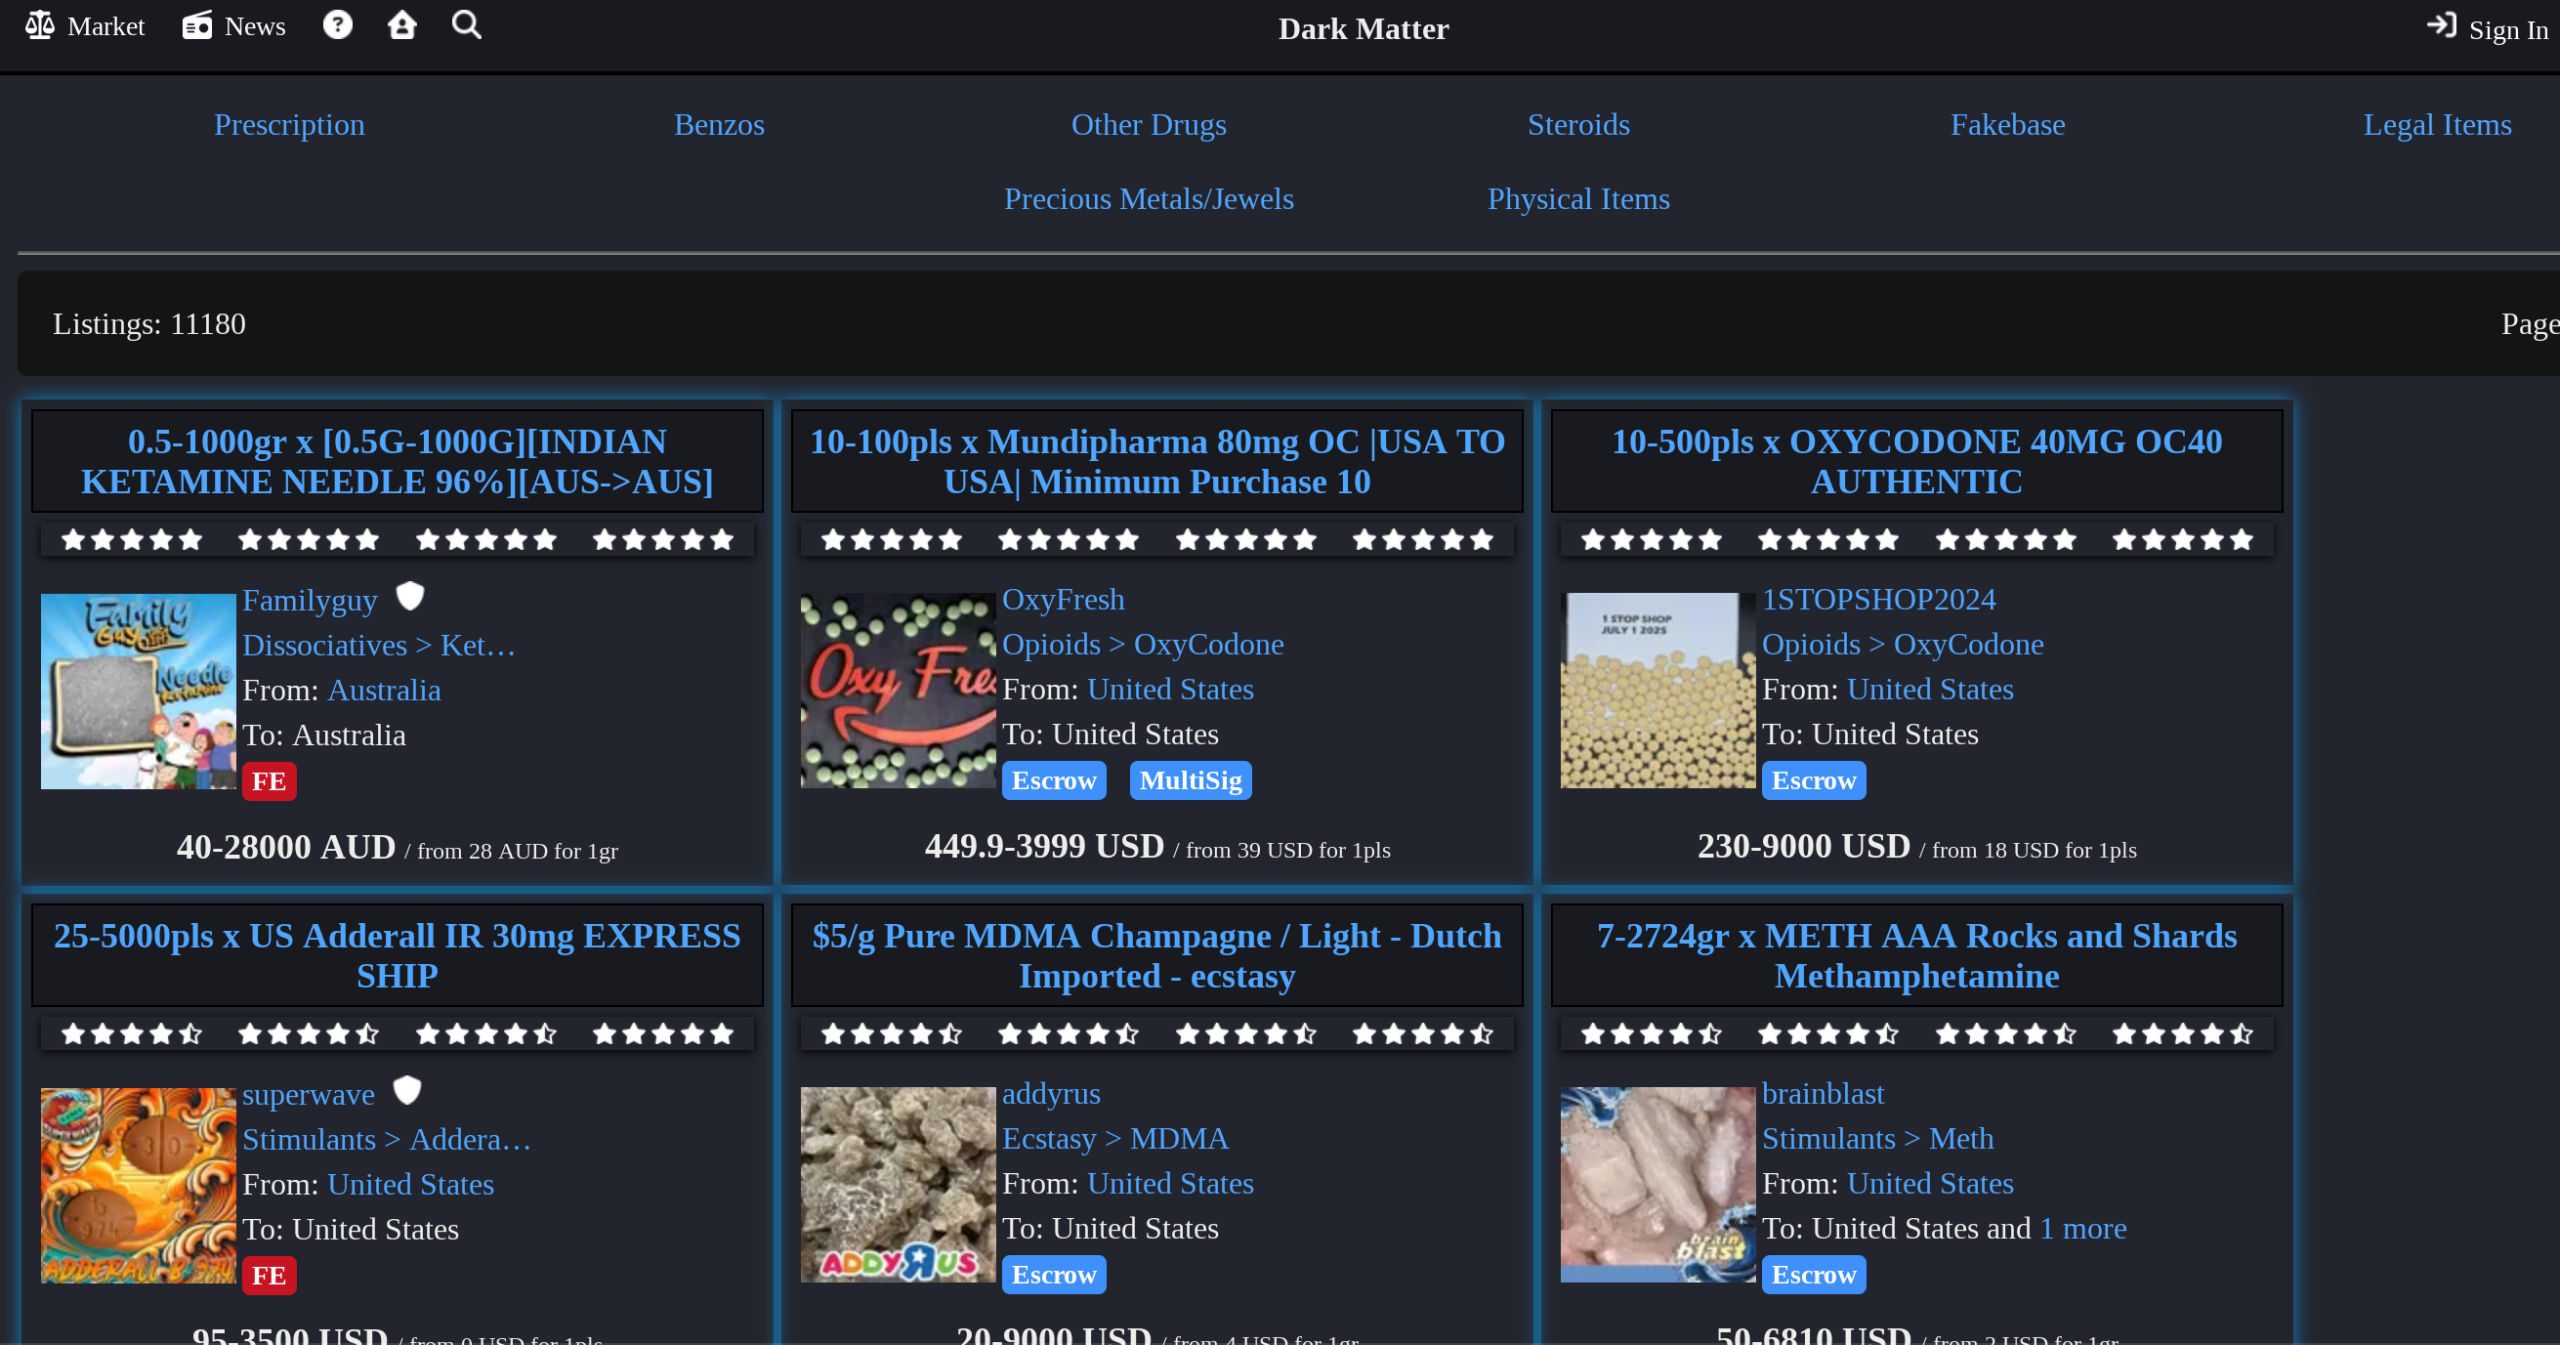
Task: Click United States origin in brainblast listing
Action: [1930, 1183]
